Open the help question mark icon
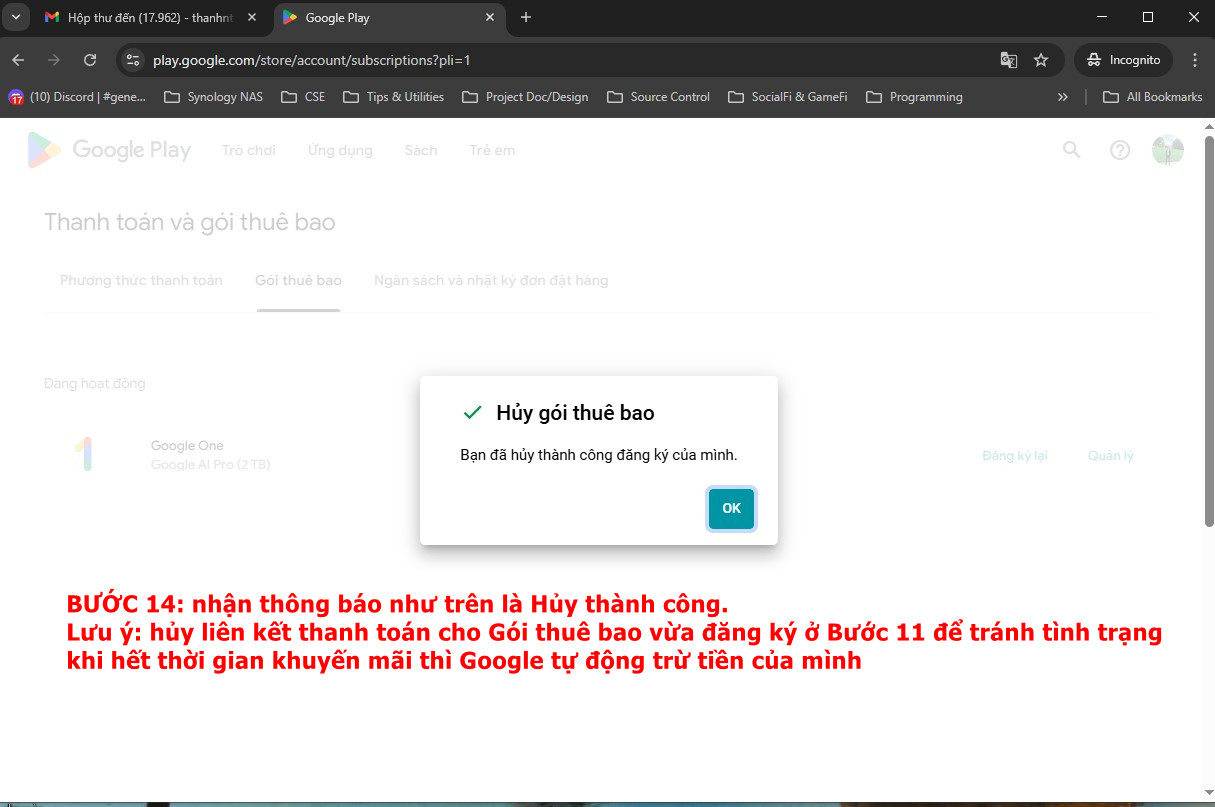 (1120, 150)
